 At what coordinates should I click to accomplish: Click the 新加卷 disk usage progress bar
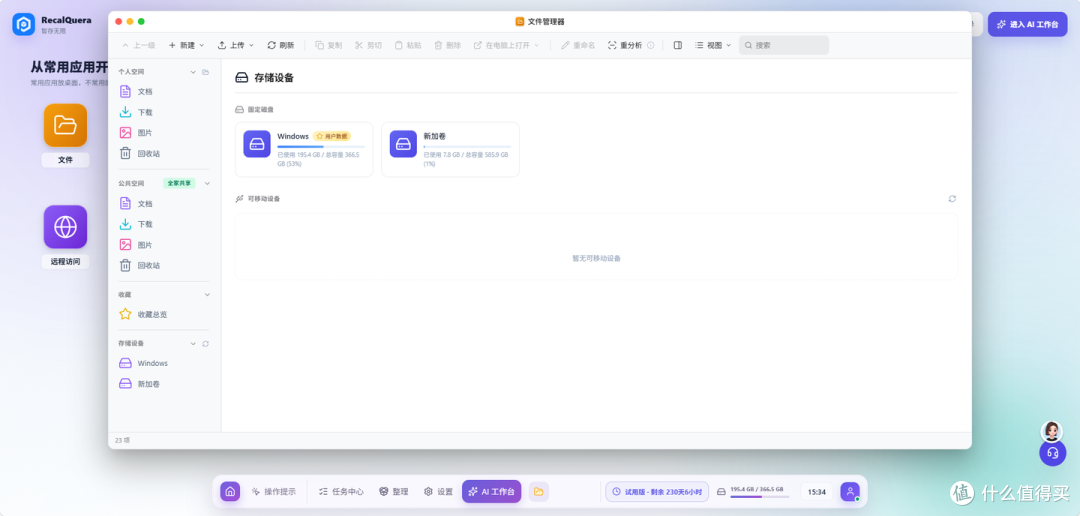tap(467, 147)
